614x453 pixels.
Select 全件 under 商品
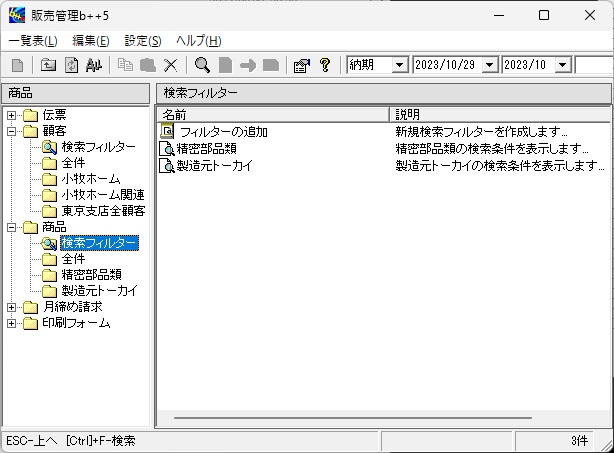[x=73, y=259]
